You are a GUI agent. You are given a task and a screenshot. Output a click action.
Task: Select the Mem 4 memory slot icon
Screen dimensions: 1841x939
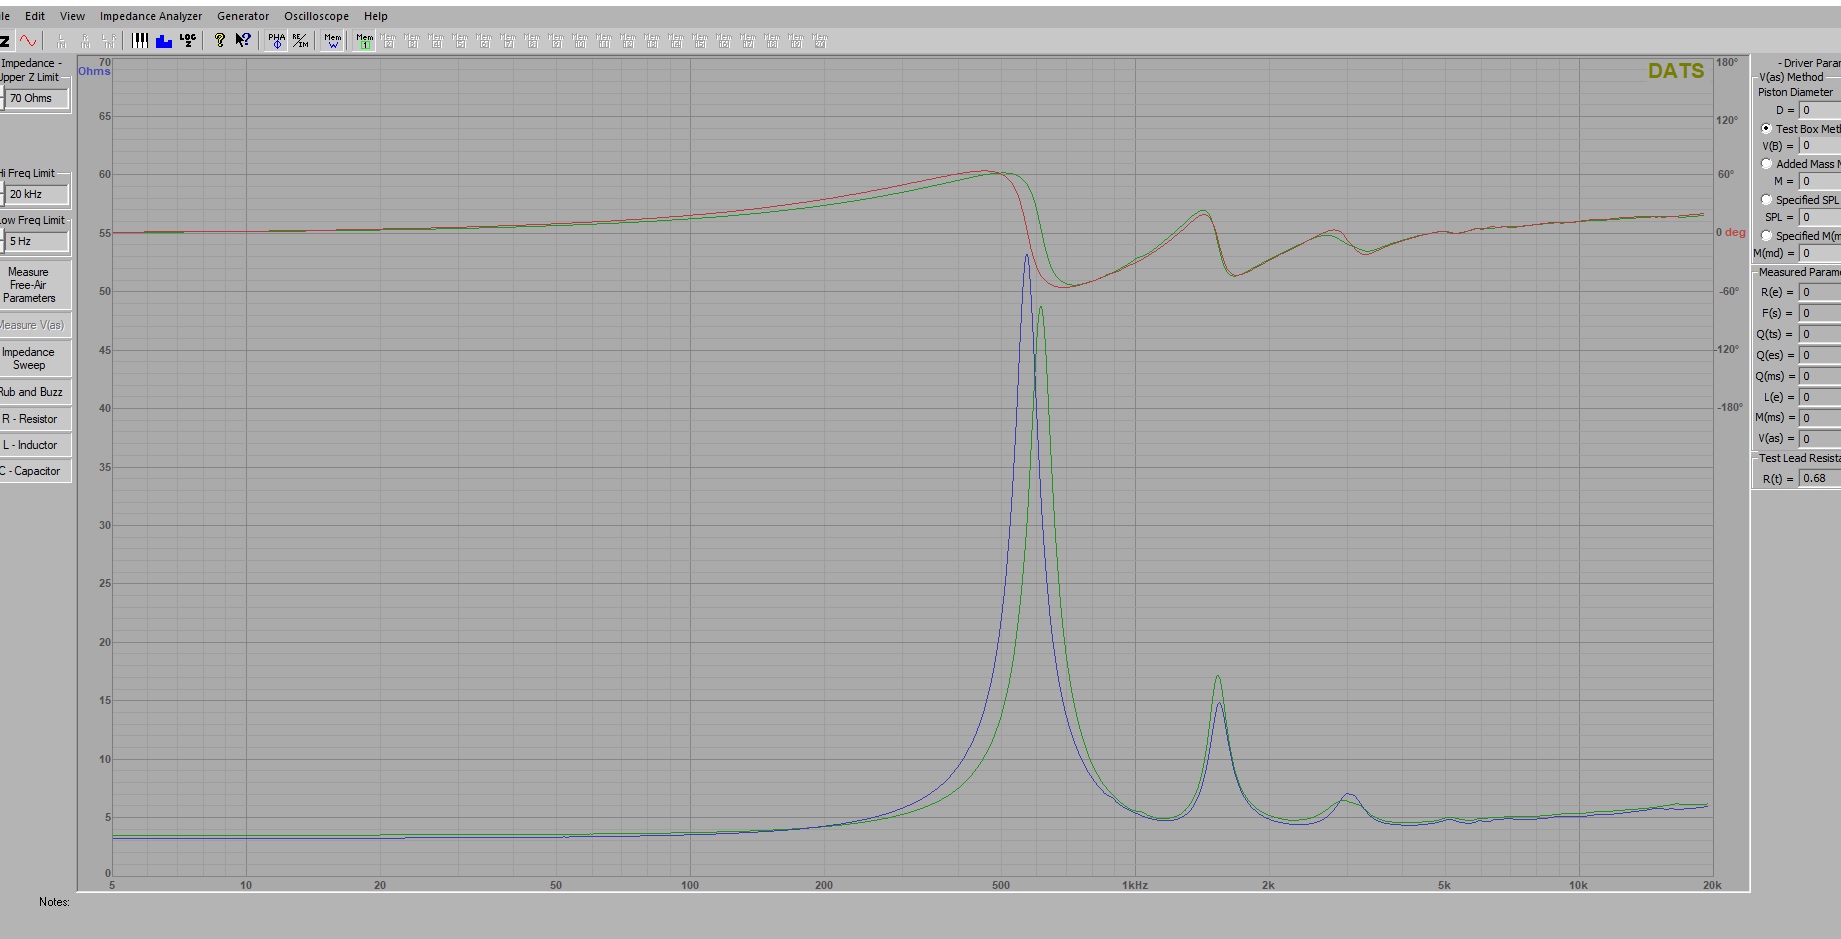pyautogui.click(x=436, y=41)
